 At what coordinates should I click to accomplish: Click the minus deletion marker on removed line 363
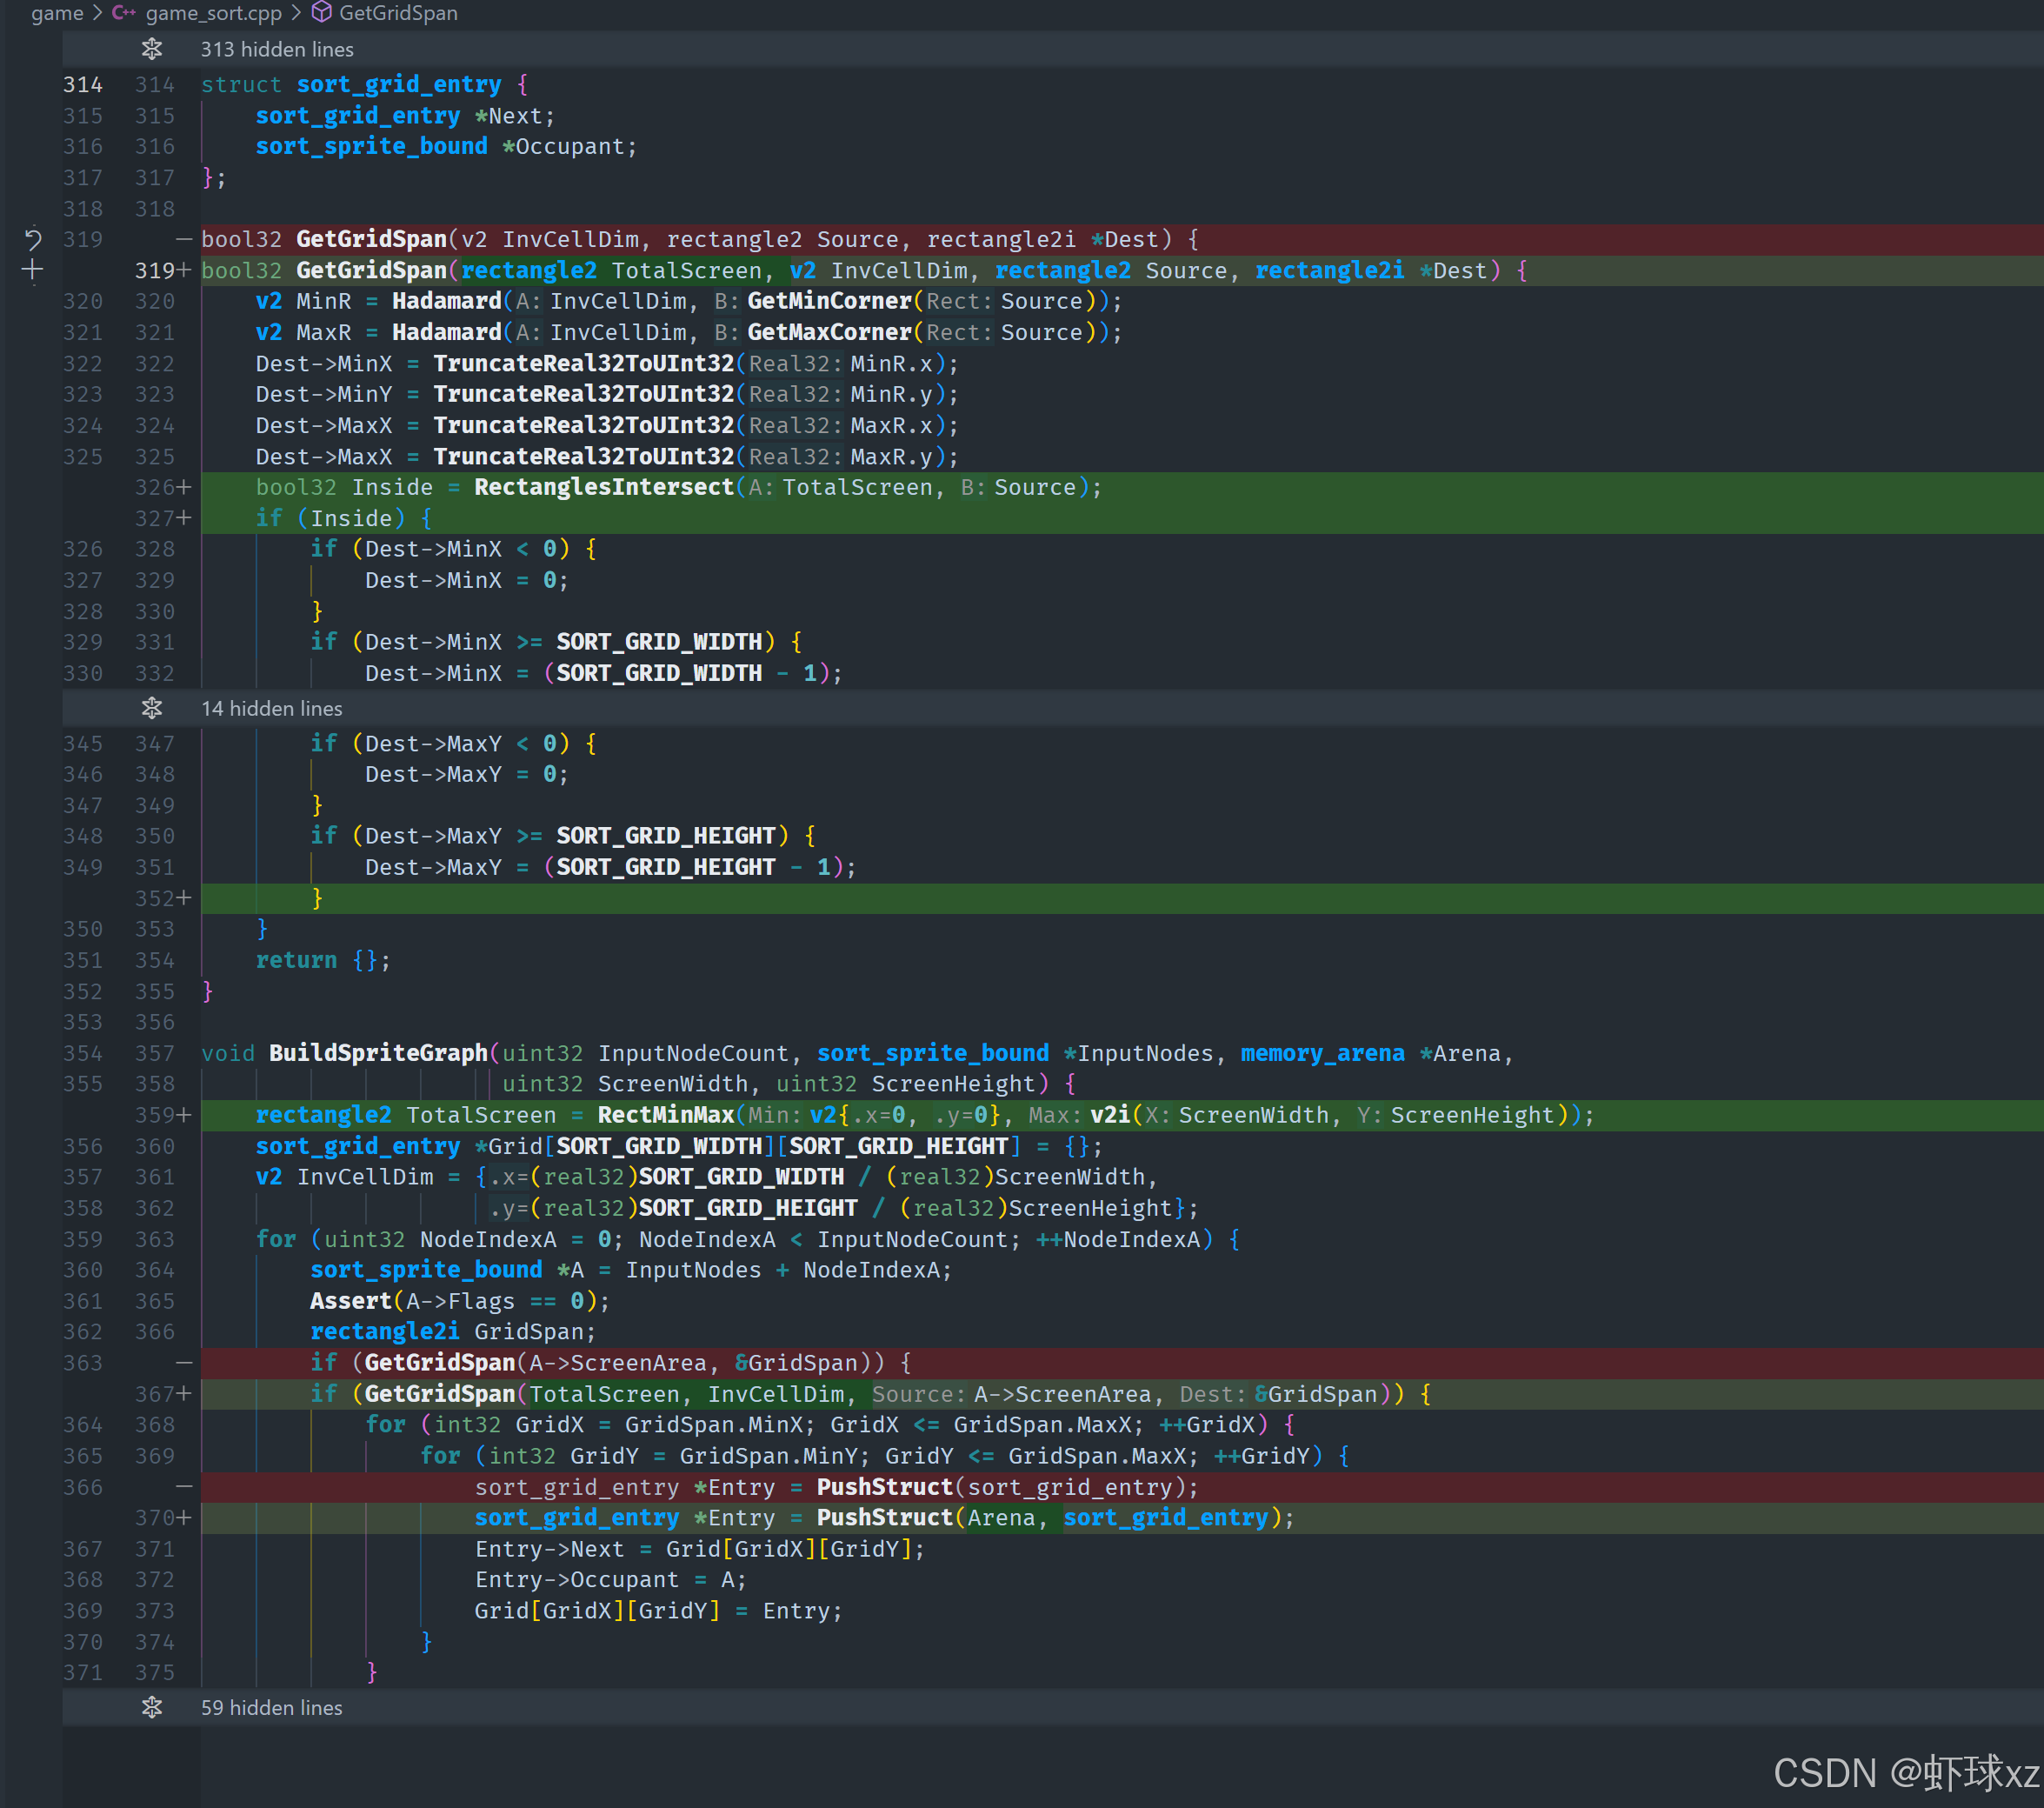pos(184,1362)
